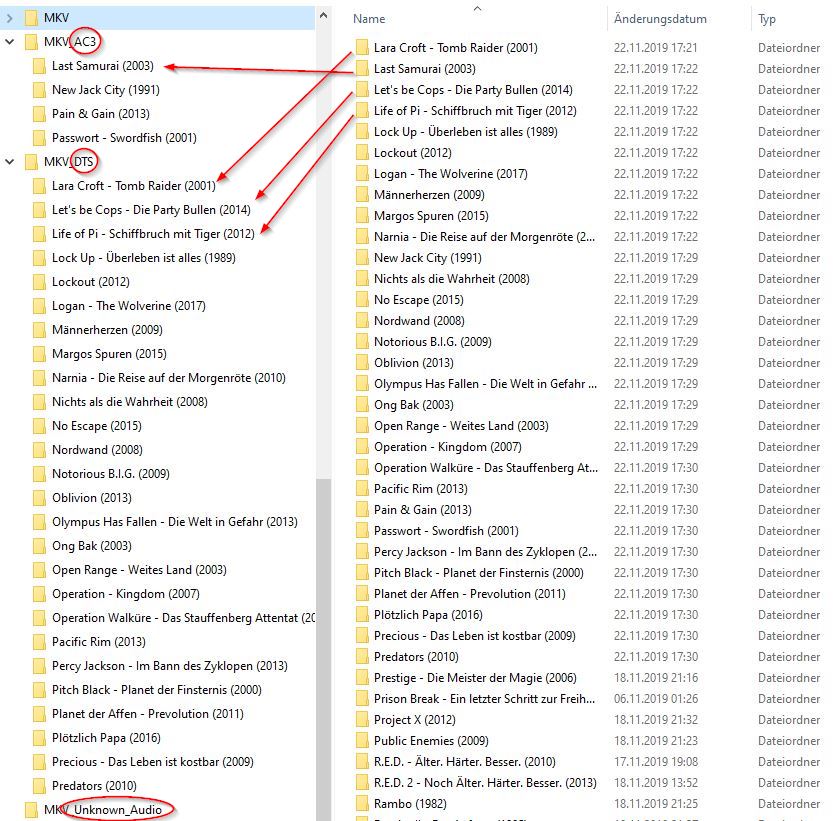Select New Jack City (1991) in tree

tap(105, 90)
